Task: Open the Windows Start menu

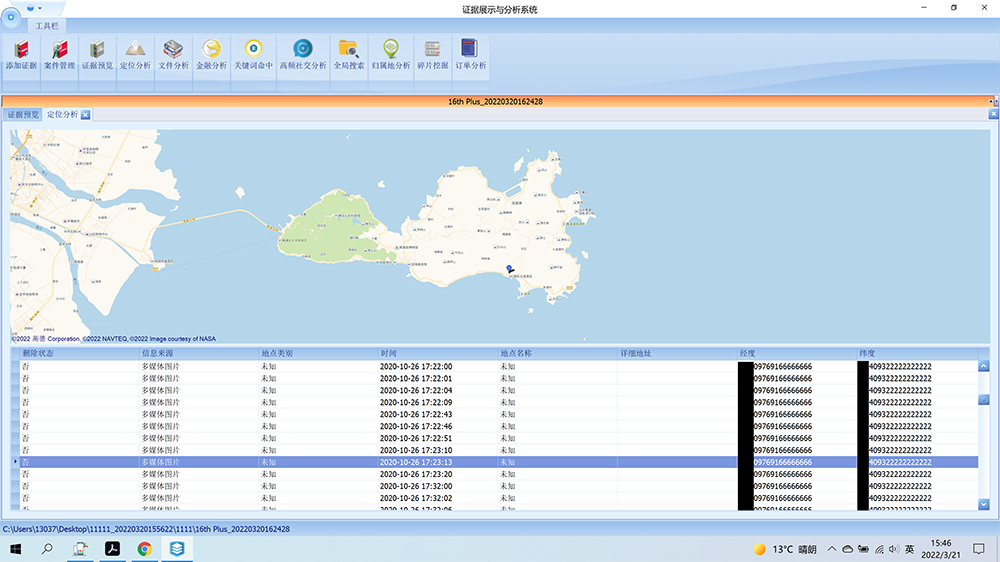Action: pyautogui.click(x=15, y=549)
